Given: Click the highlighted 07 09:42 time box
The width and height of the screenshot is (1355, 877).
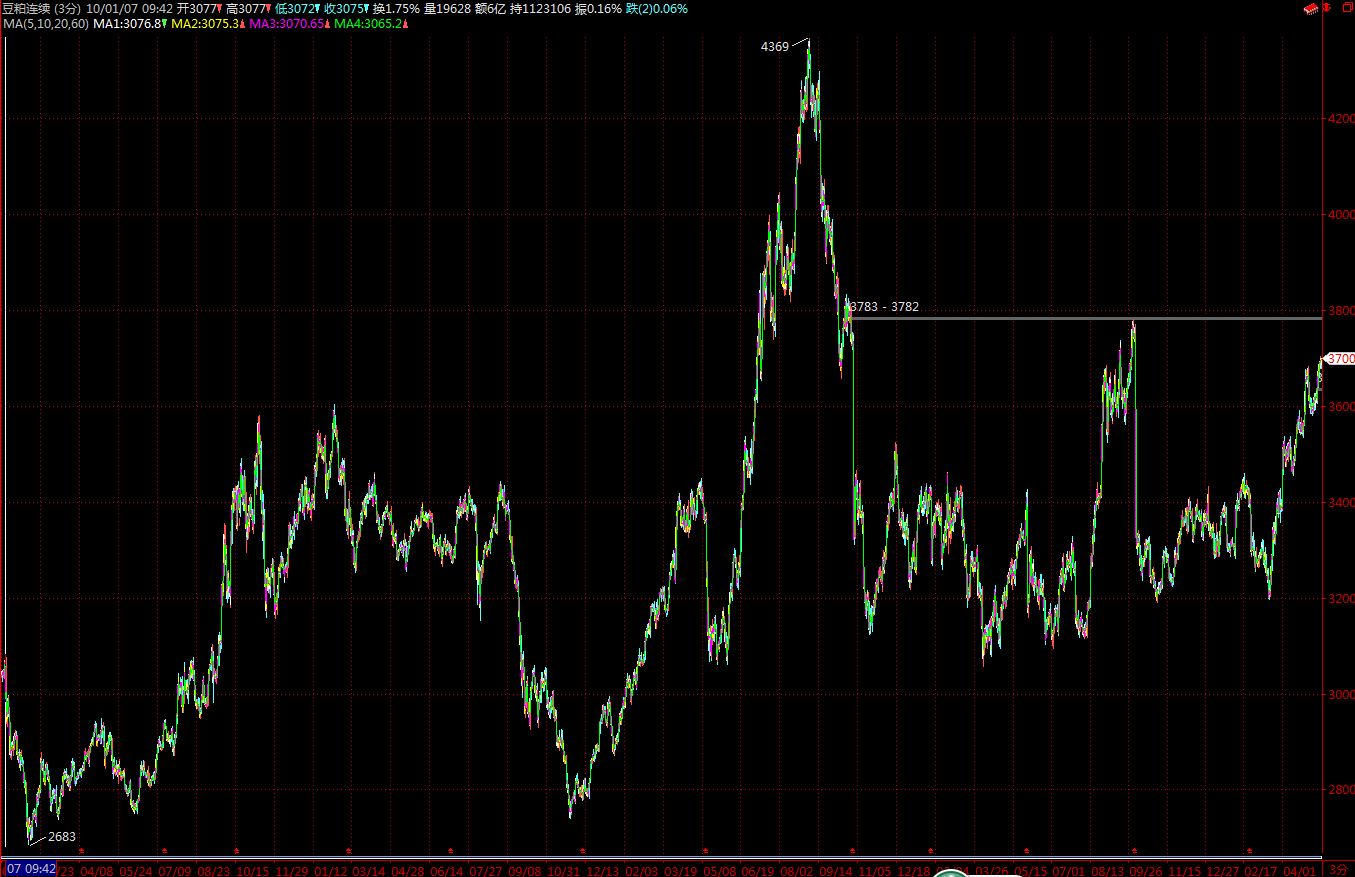Looking at the screenshot, I should coord(28,869).
